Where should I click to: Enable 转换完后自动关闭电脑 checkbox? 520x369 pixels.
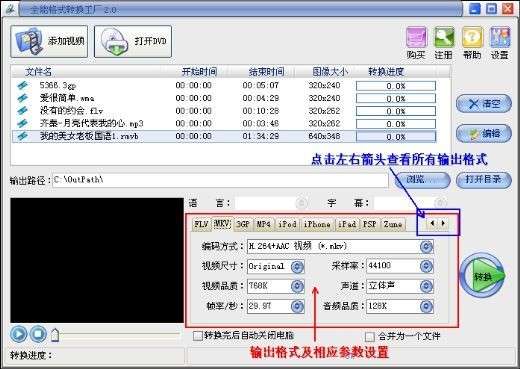(197, 336)
